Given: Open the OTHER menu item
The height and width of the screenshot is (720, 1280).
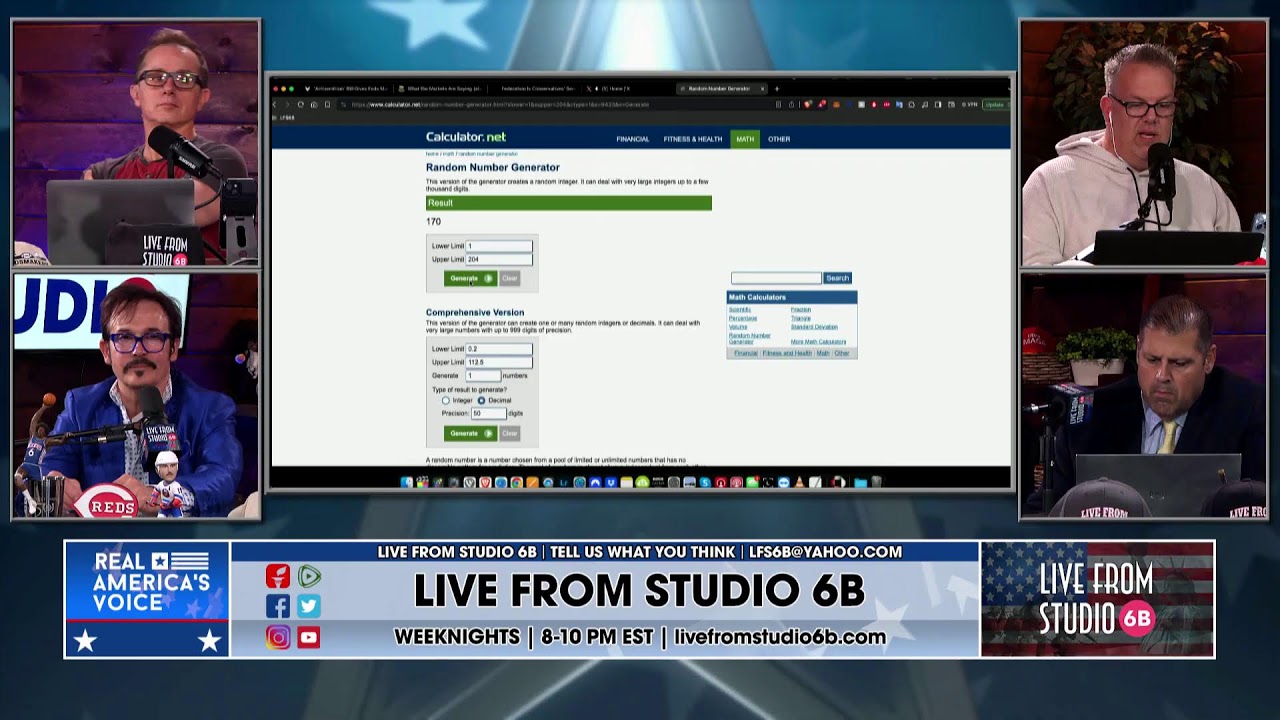Looking at the screenshot, I should (x=779, y=139).
